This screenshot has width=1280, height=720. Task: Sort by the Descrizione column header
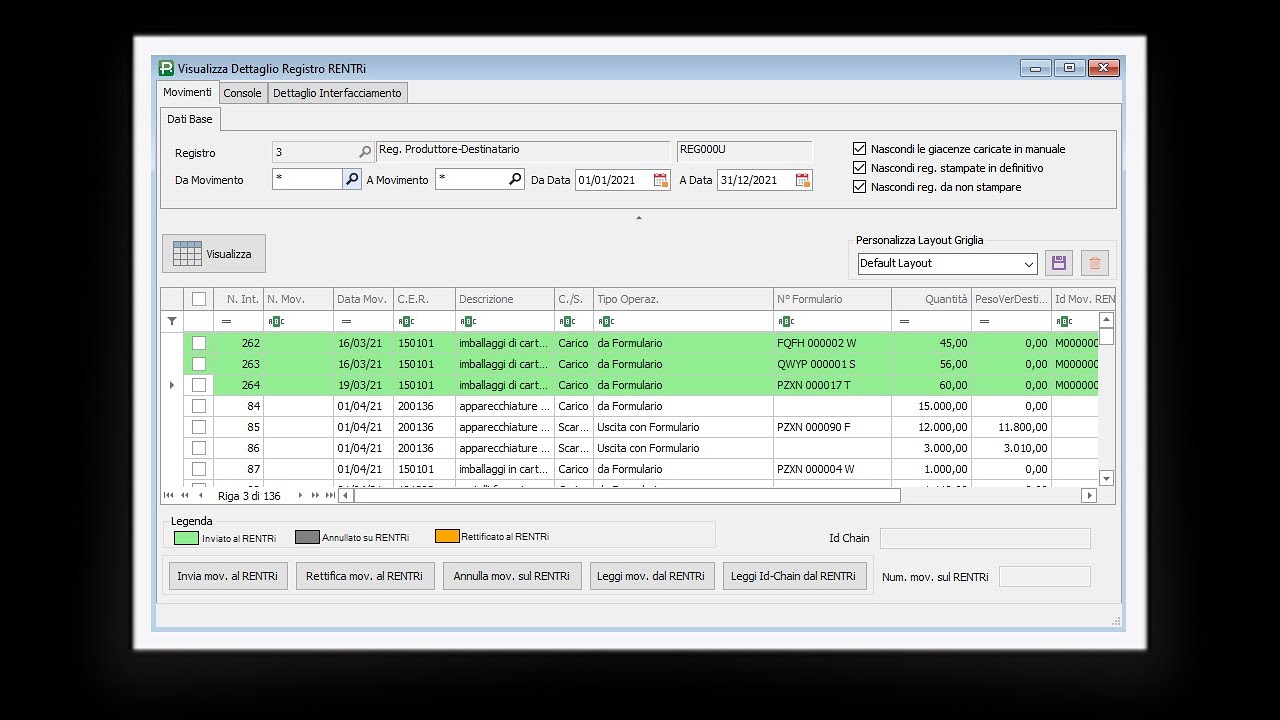click(505, 299)
